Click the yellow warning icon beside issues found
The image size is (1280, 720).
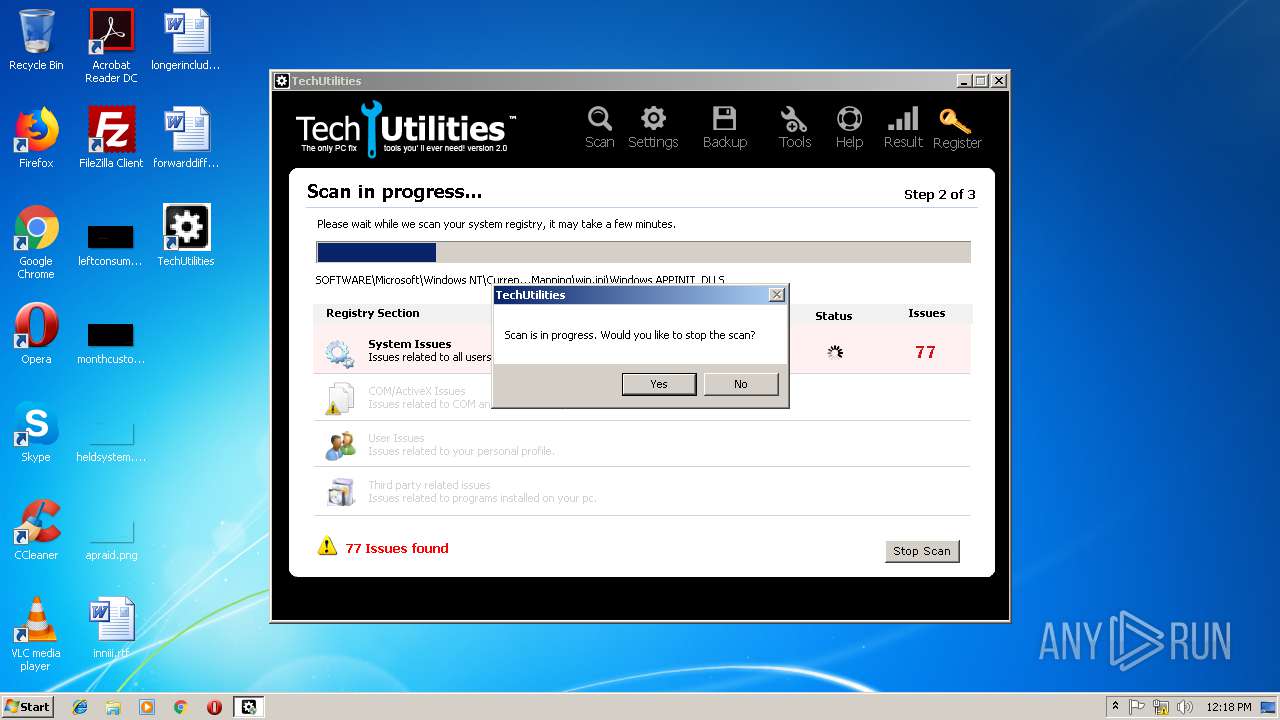point(327,546)
